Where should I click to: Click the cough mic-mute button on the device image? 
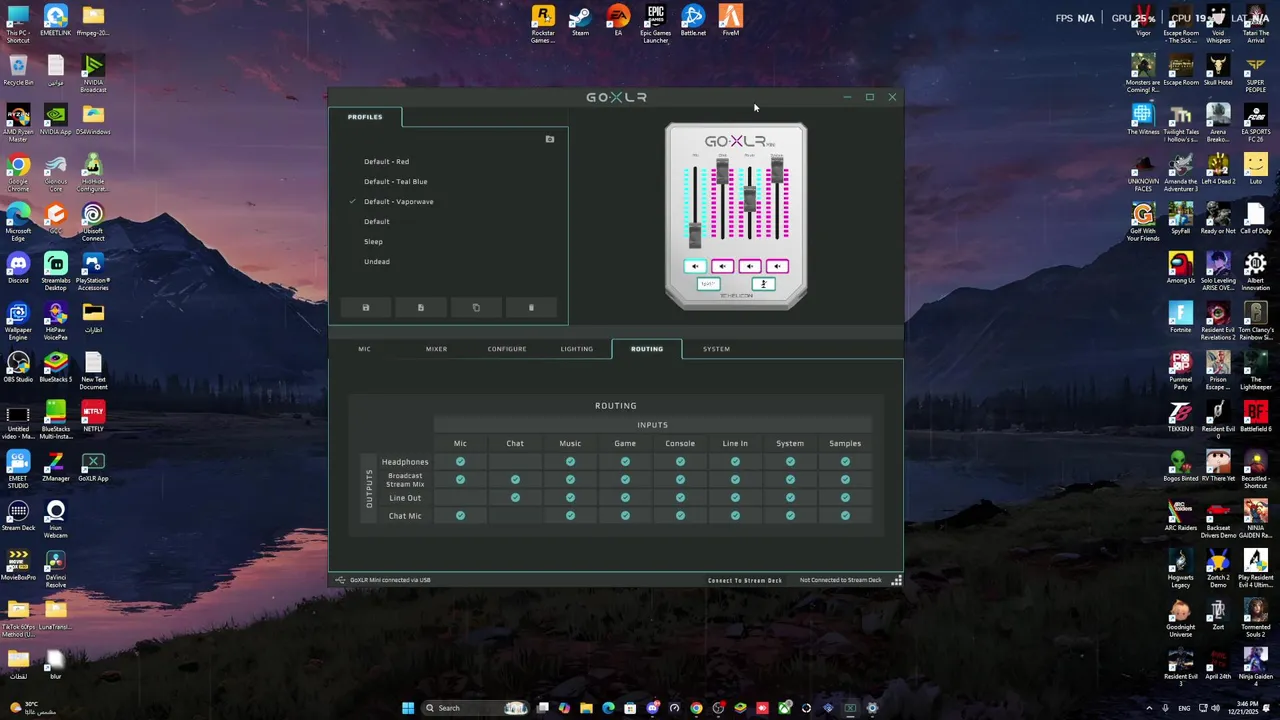pos(763,284)
